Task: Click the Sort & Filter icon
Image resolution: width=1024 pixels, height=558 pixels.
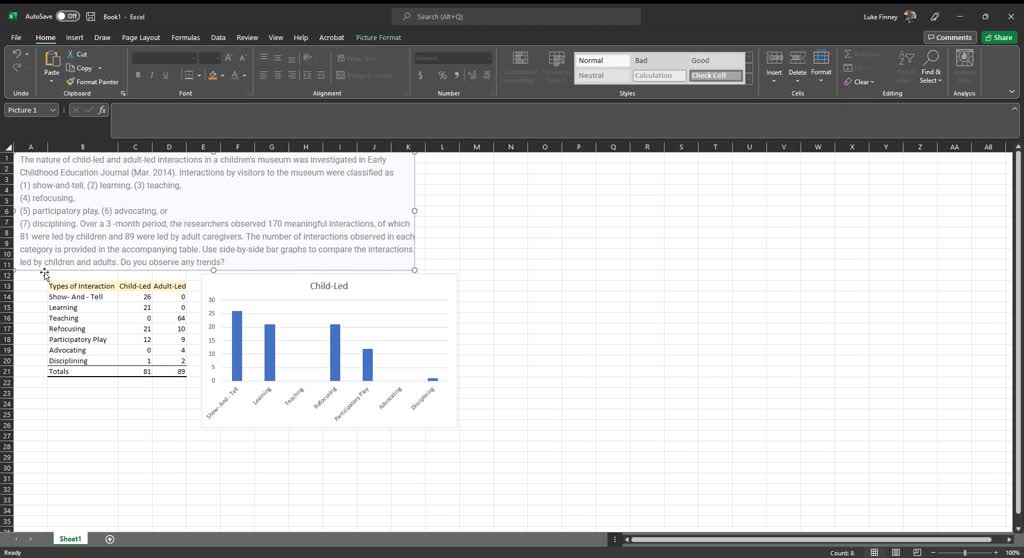Action: click(x=906, y=58)
